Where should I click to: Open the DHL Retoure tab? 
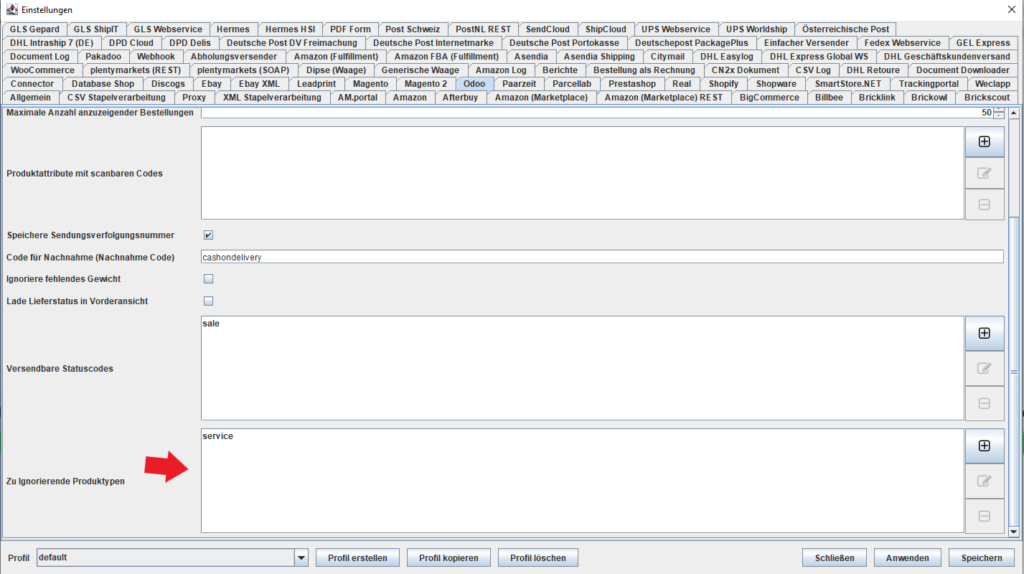pyautogui.click(x=872, y=70)
